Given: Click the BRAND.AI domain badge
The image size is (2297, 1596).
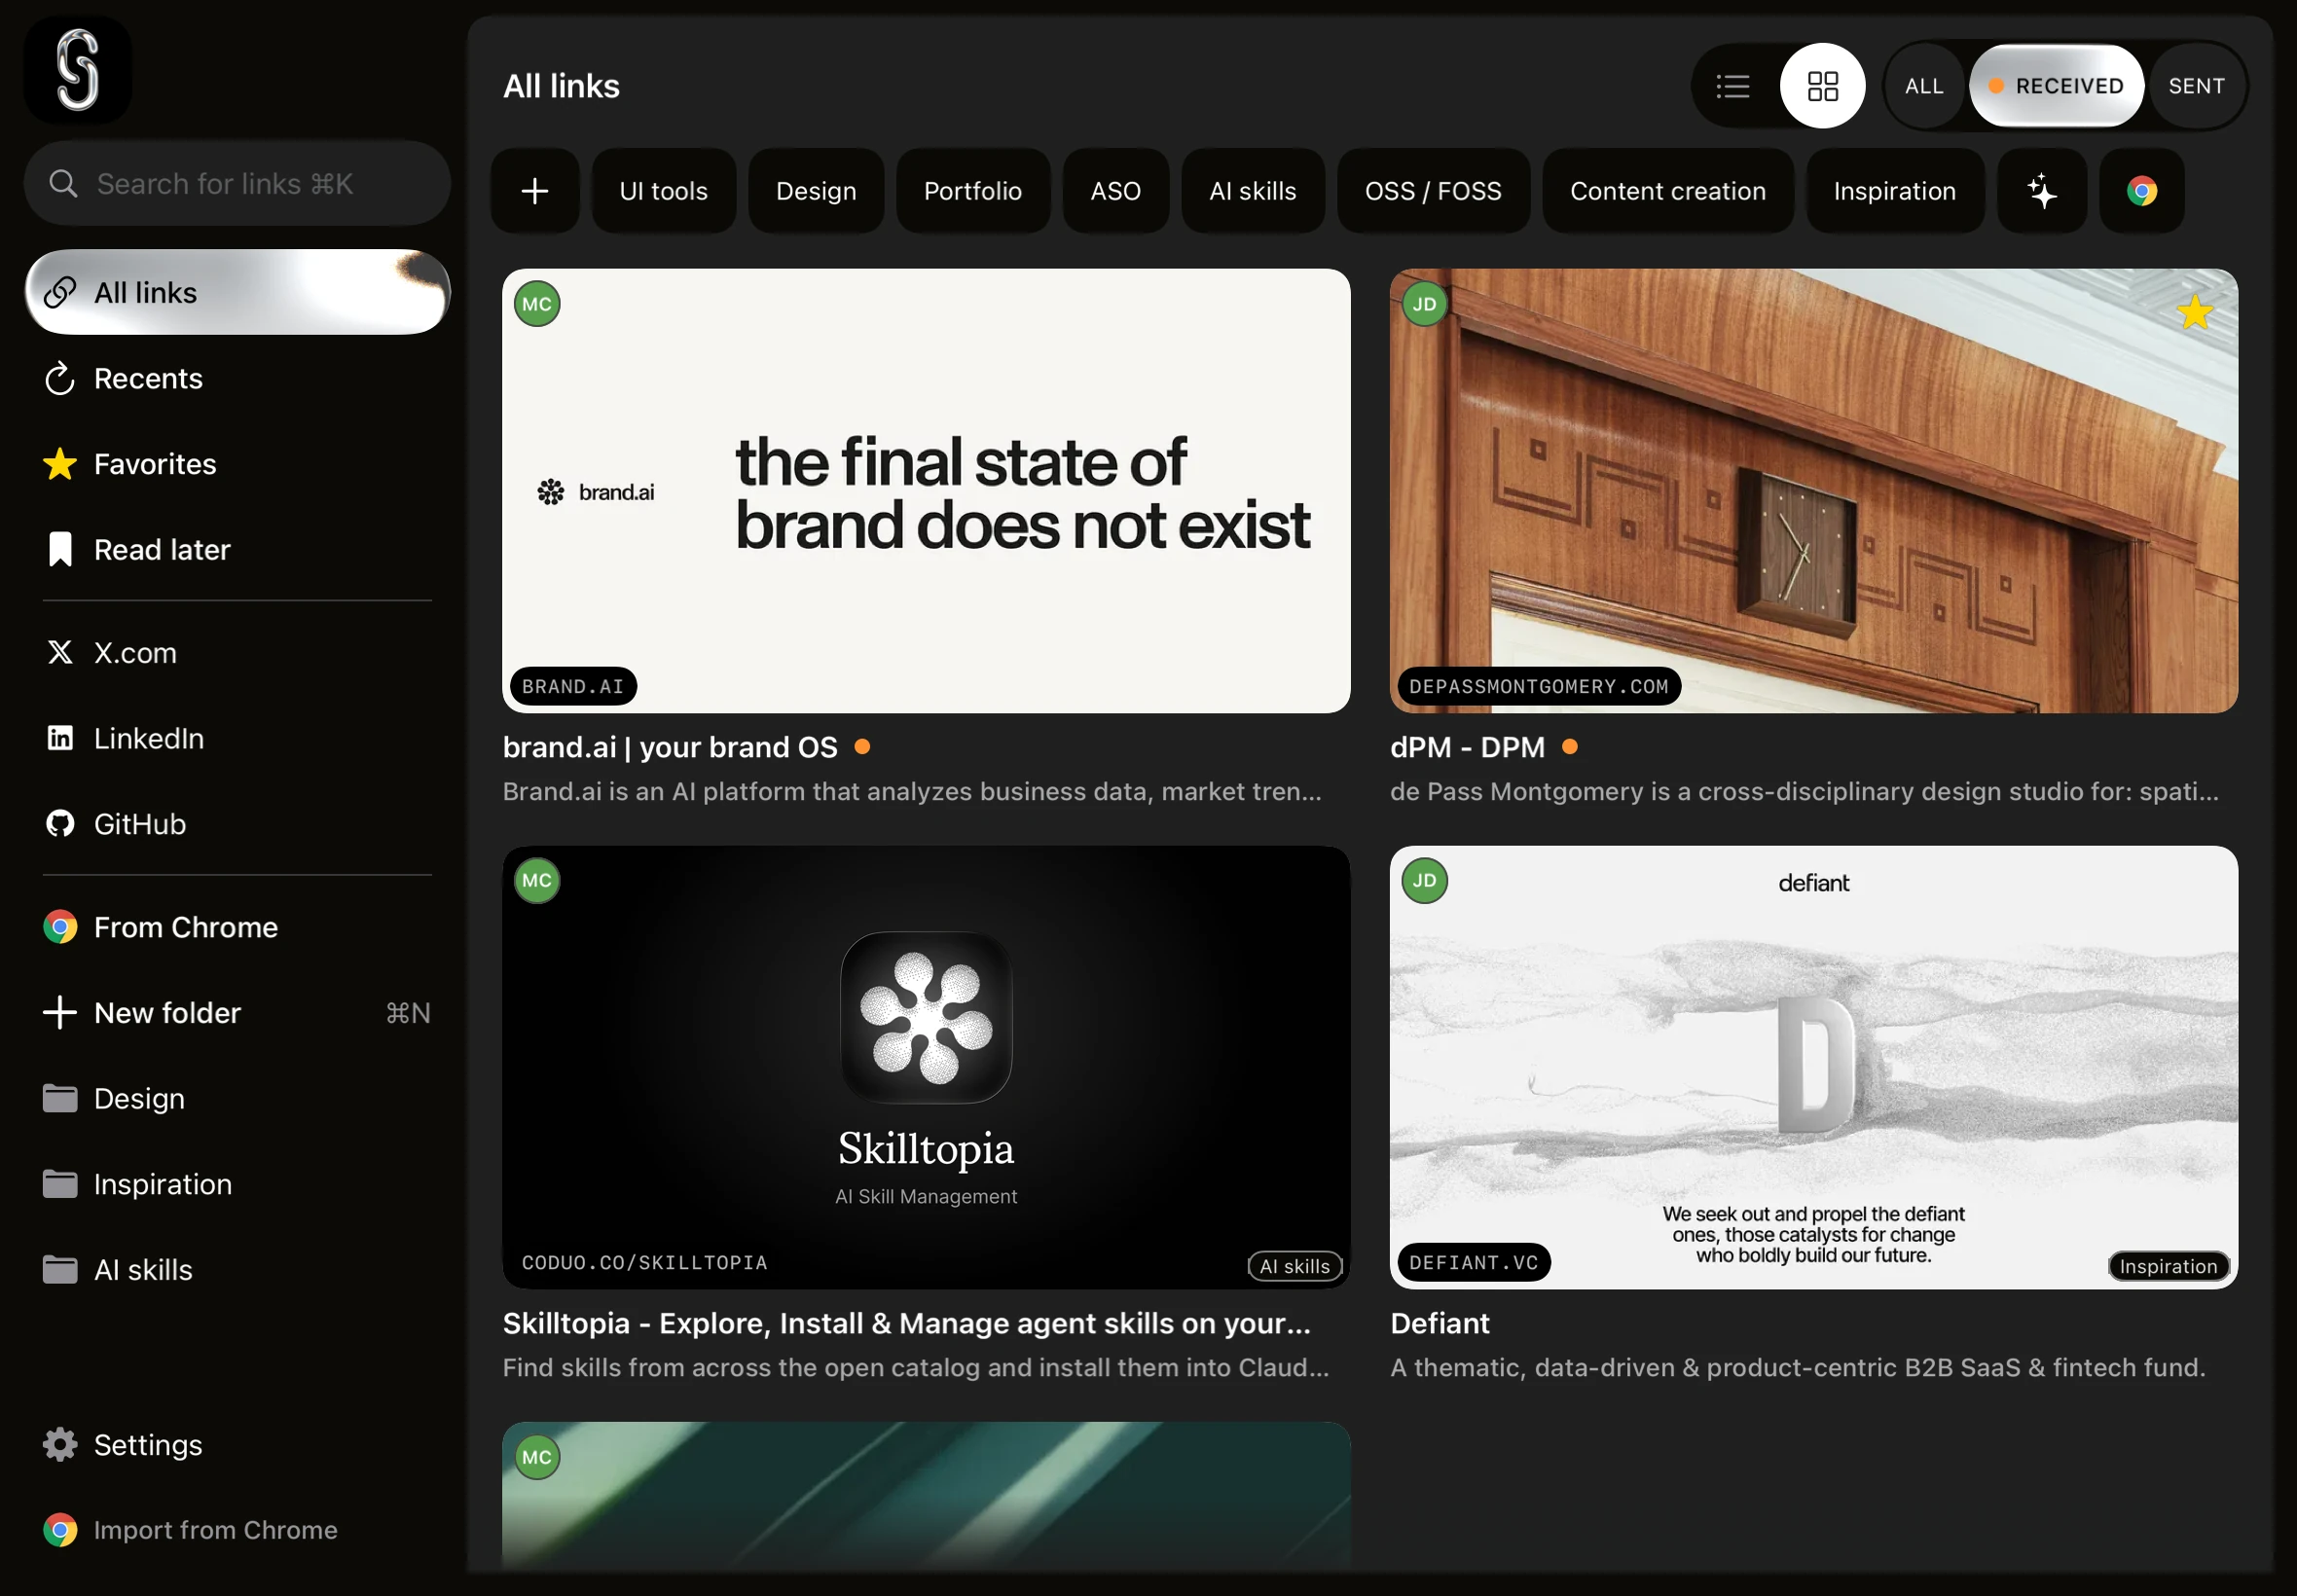Looking at the screenshot, I should [573, 686].
